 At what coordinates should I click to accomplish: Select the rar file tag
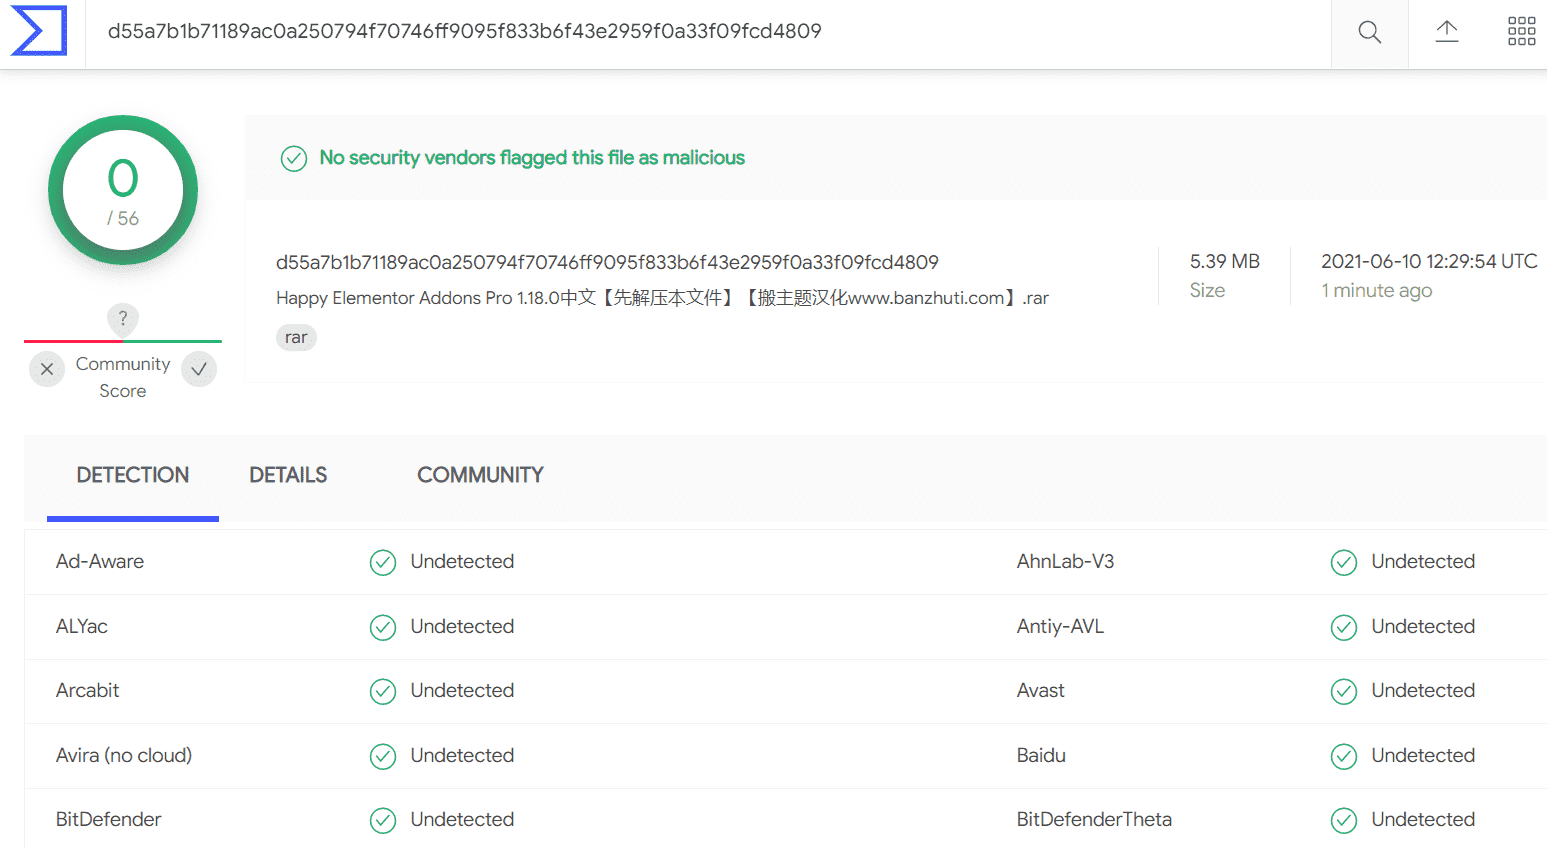[x=296, y=338]
